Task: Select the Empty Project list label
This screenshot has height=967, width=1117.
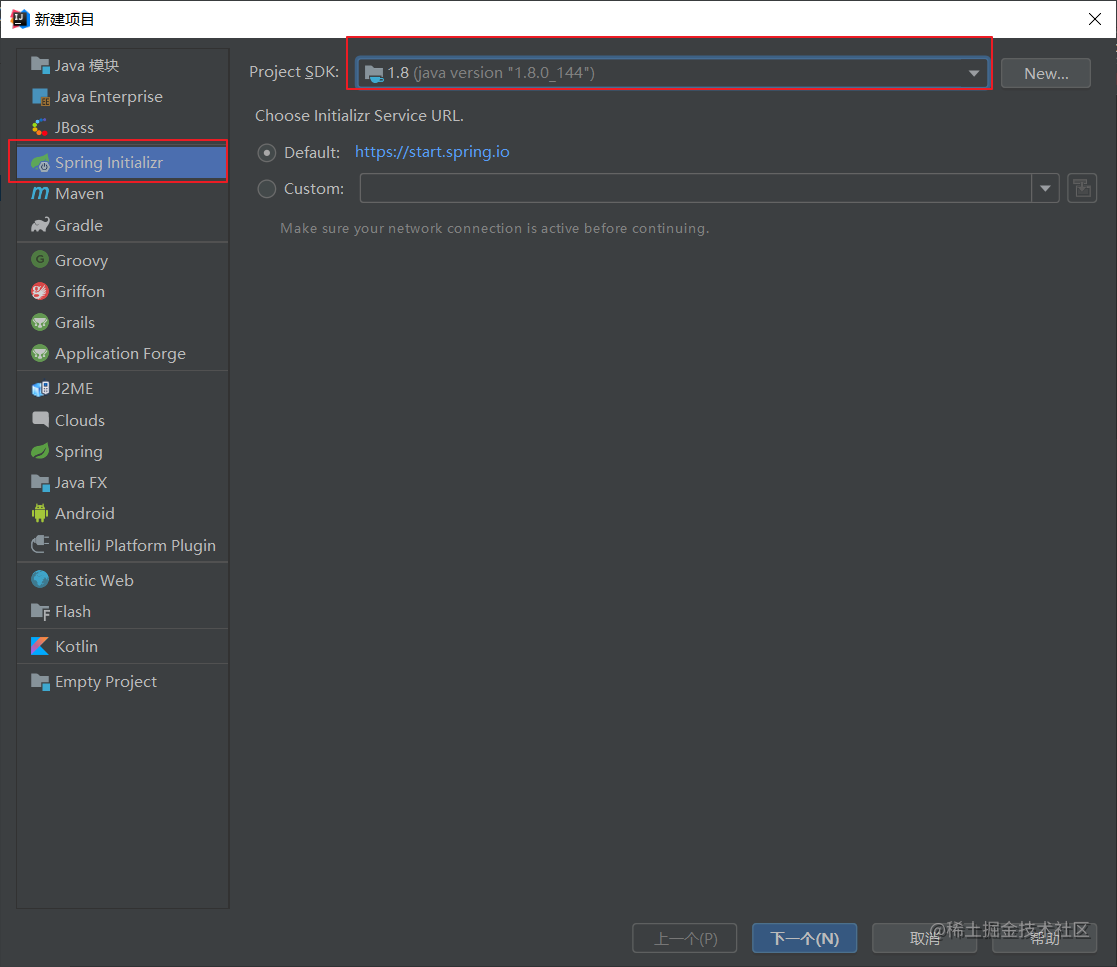Action: (105, 681)
